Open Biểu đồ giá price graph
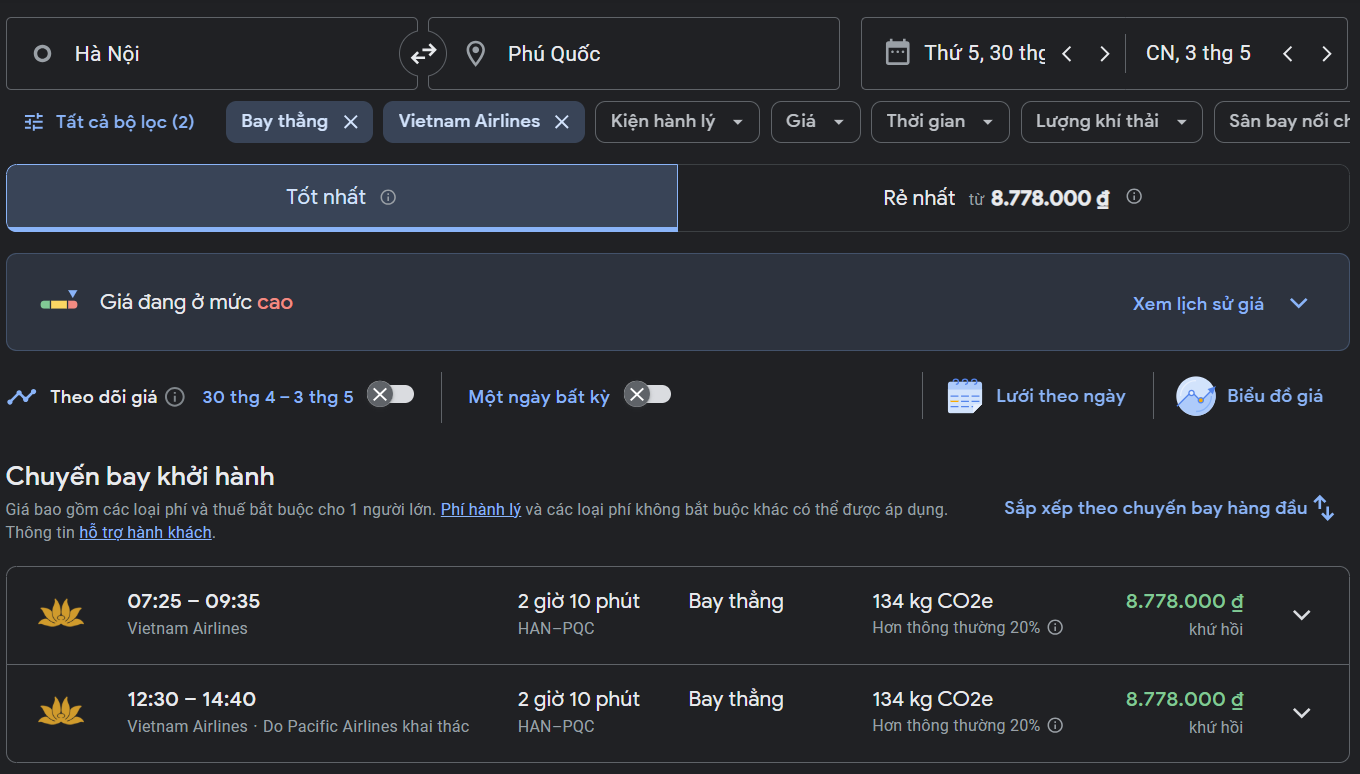 click(x=1250, y=396)
